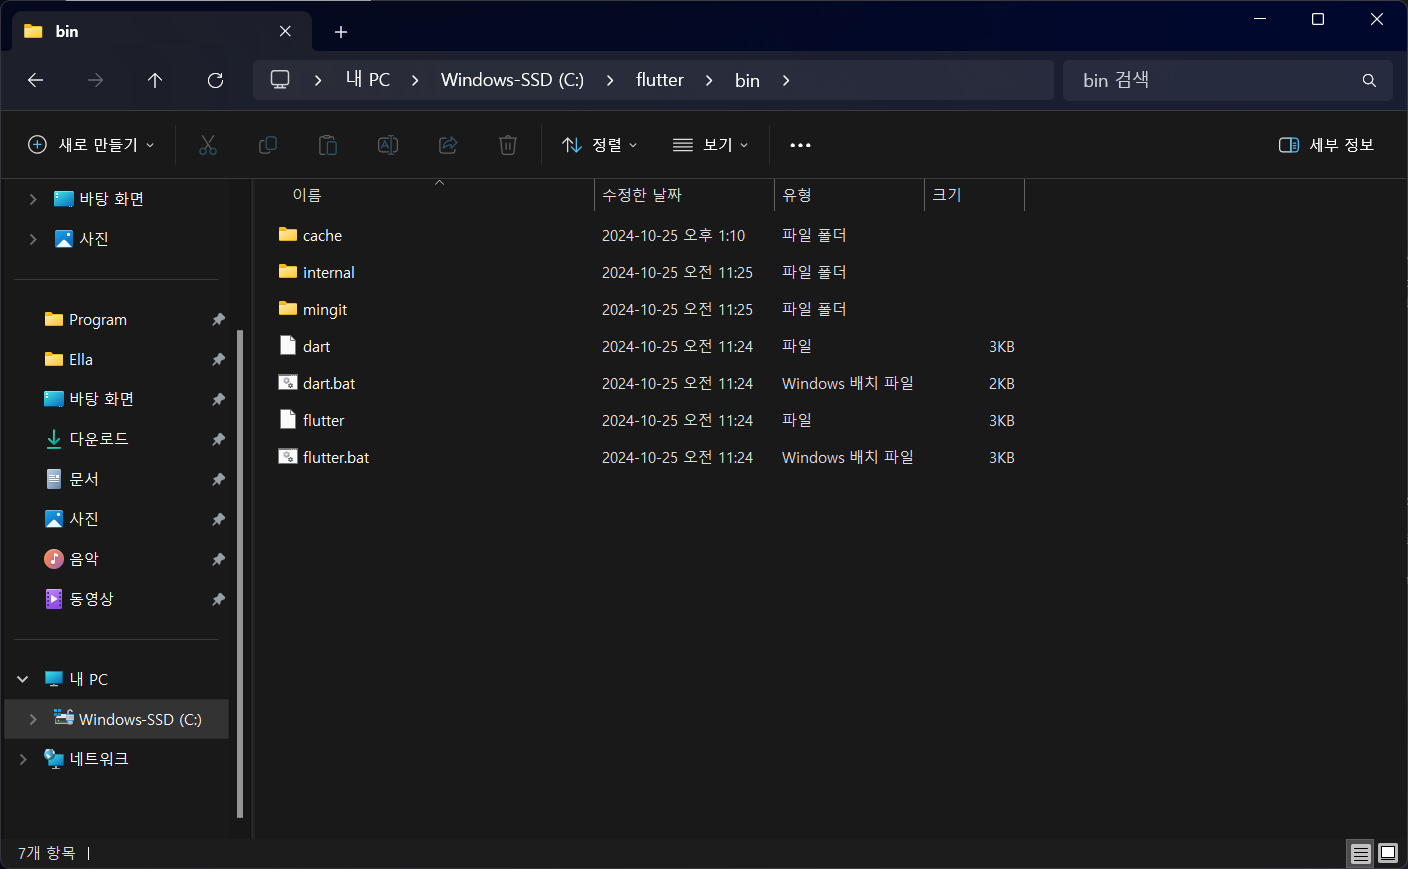
Task: Select the flutter.bat file icon
Action: [x=288, y=456]
